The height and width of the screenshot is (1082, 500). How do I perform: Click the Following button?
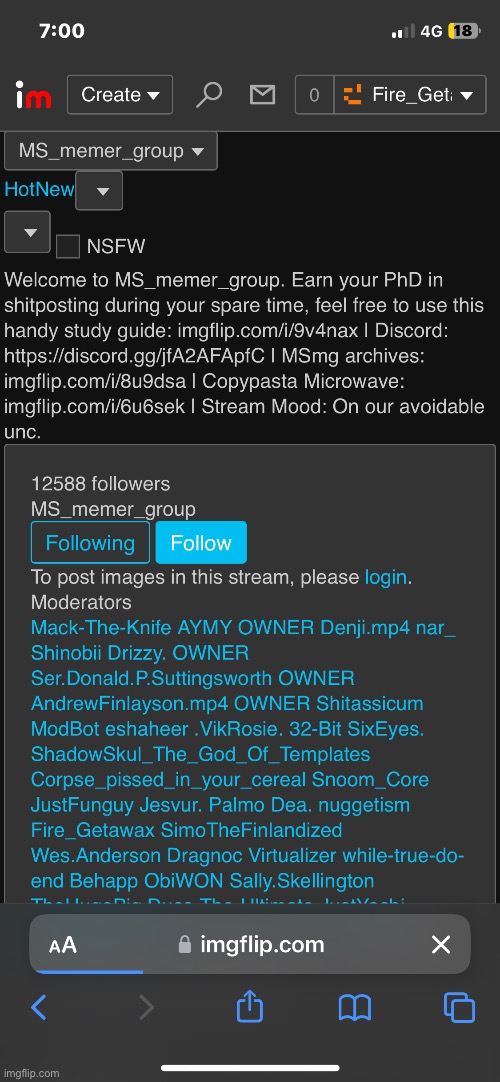(x=90, y=542)
